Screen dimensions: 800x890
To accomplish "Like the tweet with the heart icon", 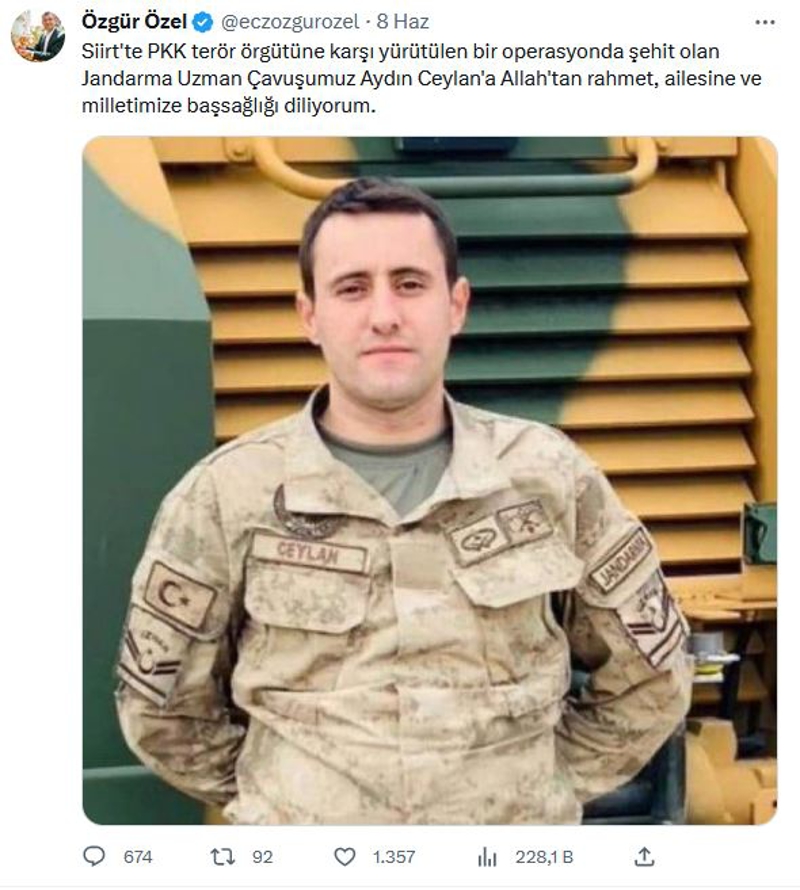I will [344, 856].
